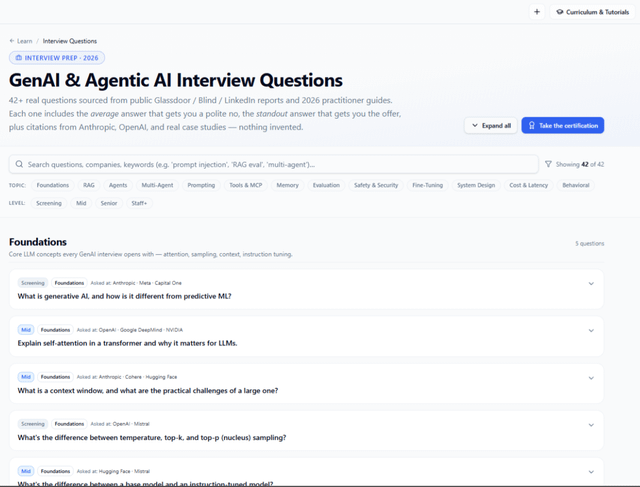640x487 pixels.
Task: Open temperature, top-k, top-p sampling question
Action: (152, 438)
